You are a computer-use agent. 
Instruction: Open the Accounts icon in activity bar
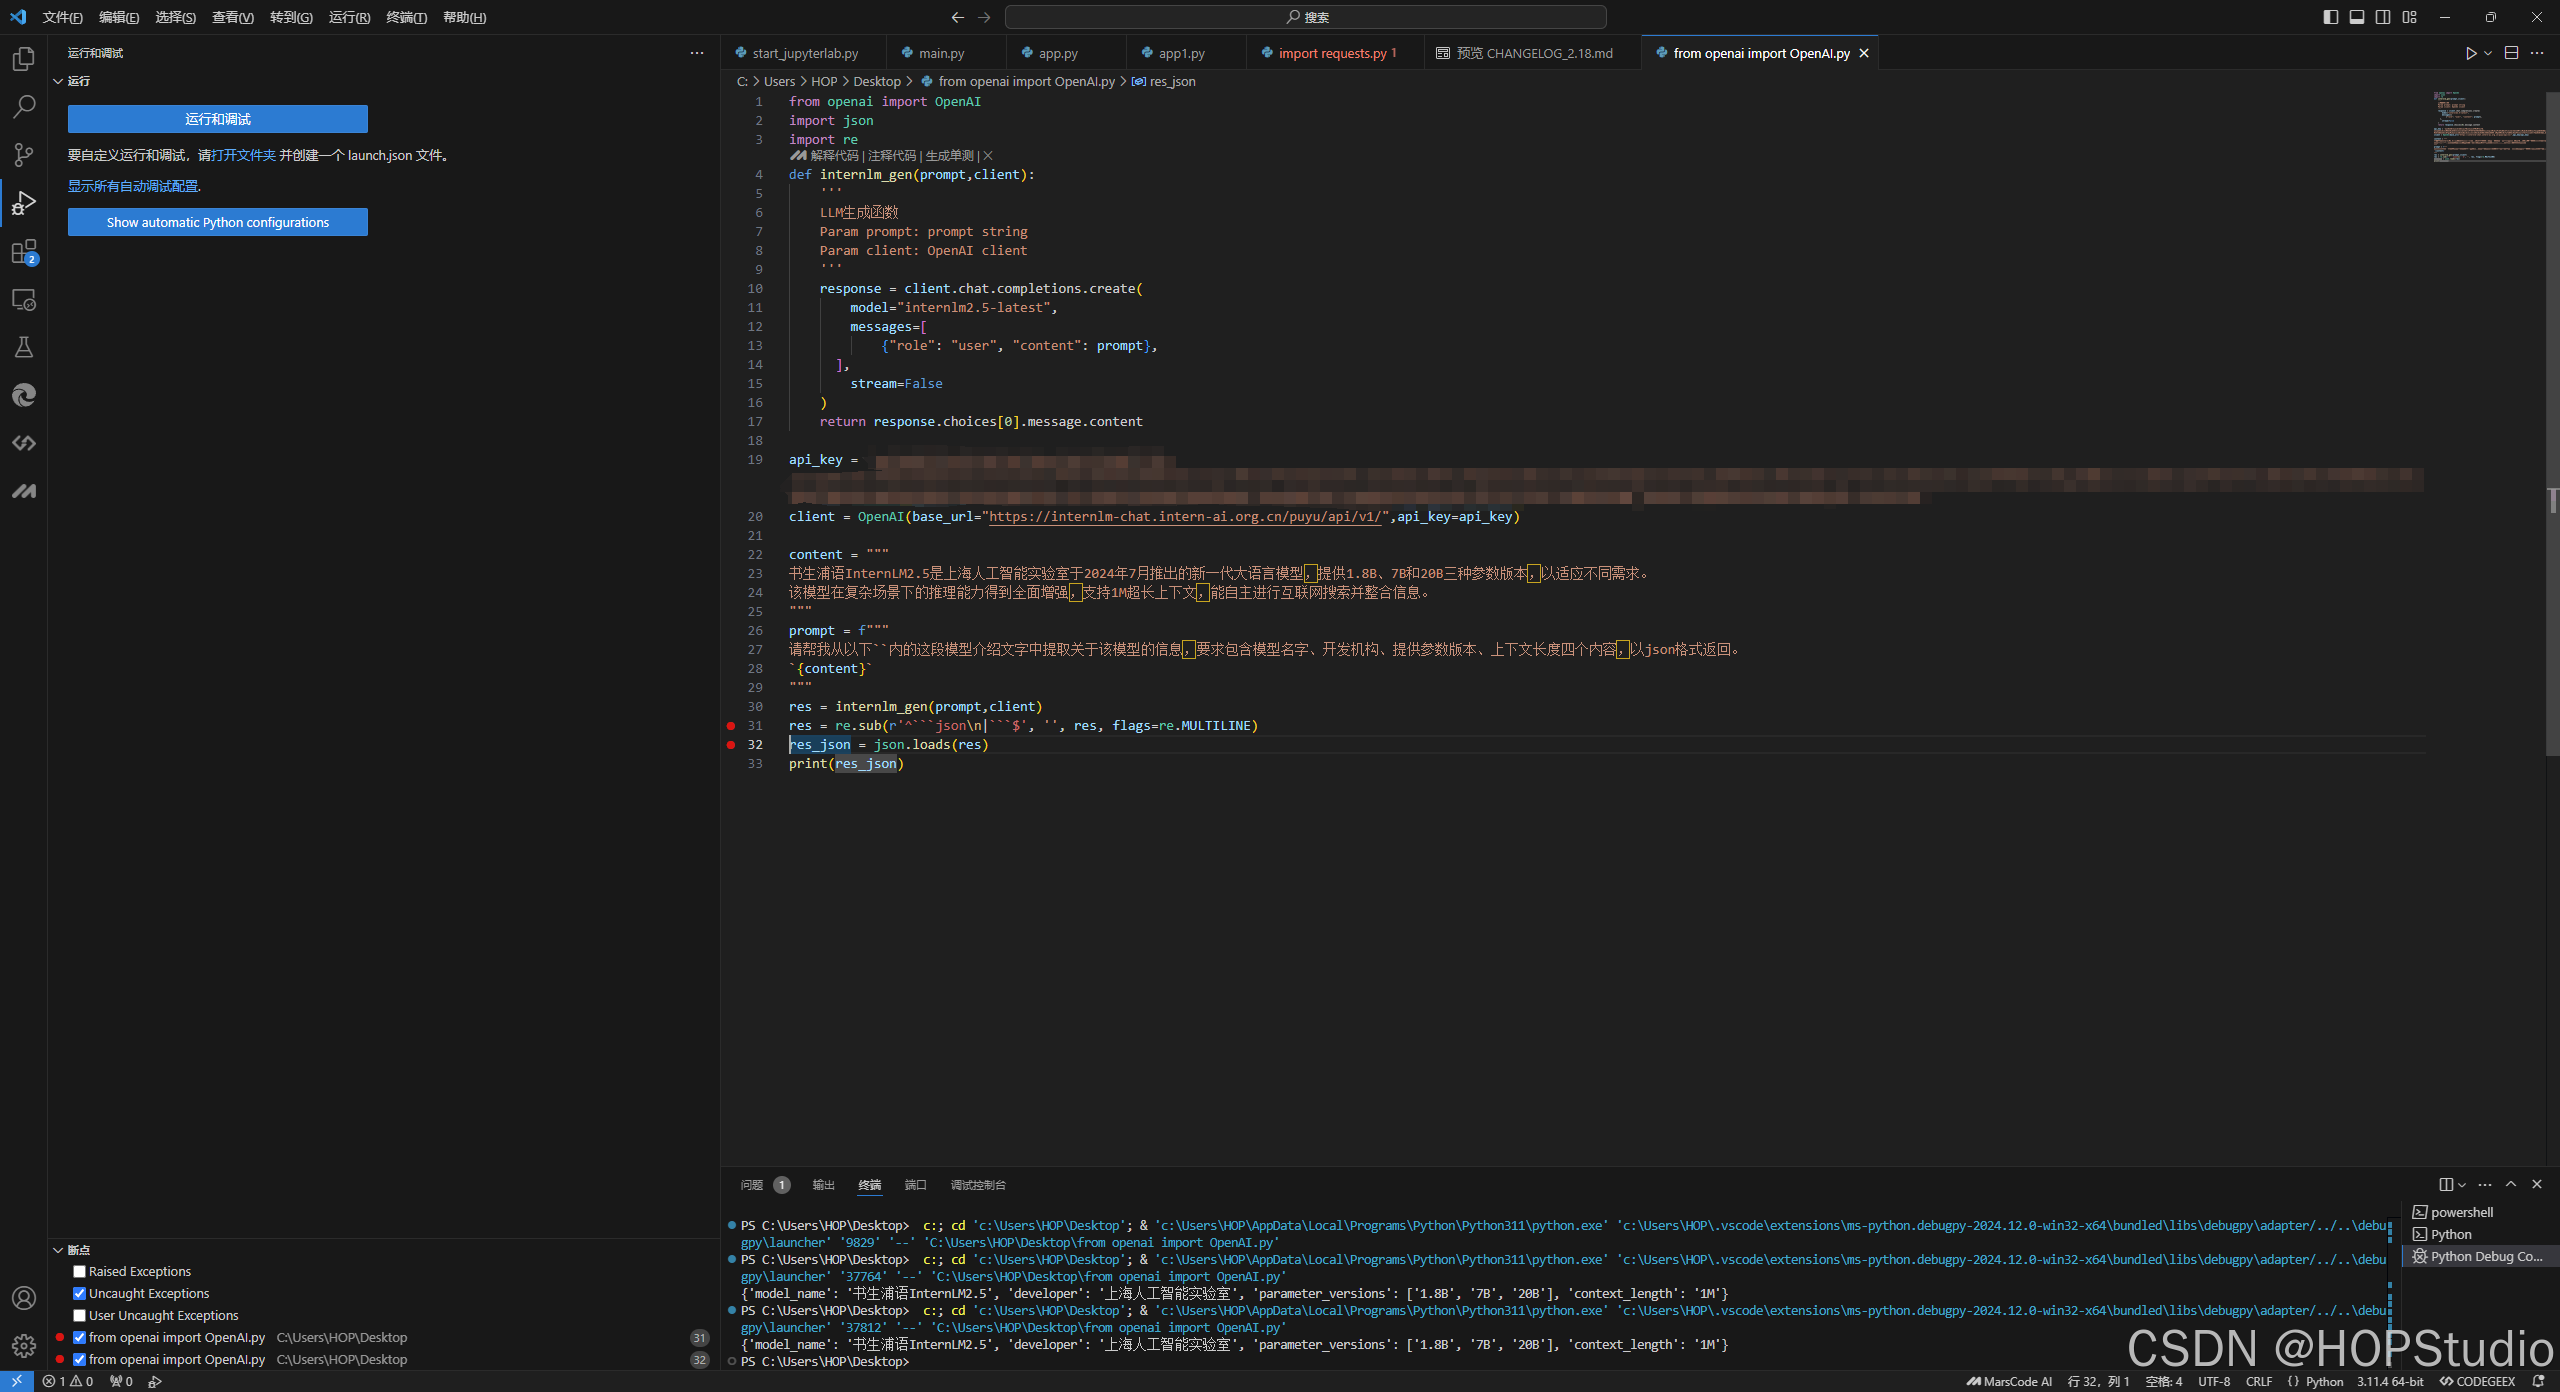point(23,1298)
